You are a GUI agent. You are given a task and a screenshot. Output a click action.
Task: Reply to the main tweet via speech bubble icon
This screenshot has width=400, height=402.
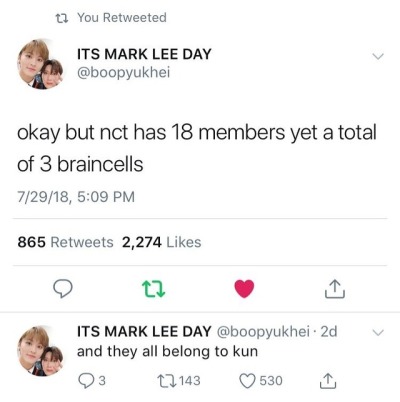click(x=63, y=289)
